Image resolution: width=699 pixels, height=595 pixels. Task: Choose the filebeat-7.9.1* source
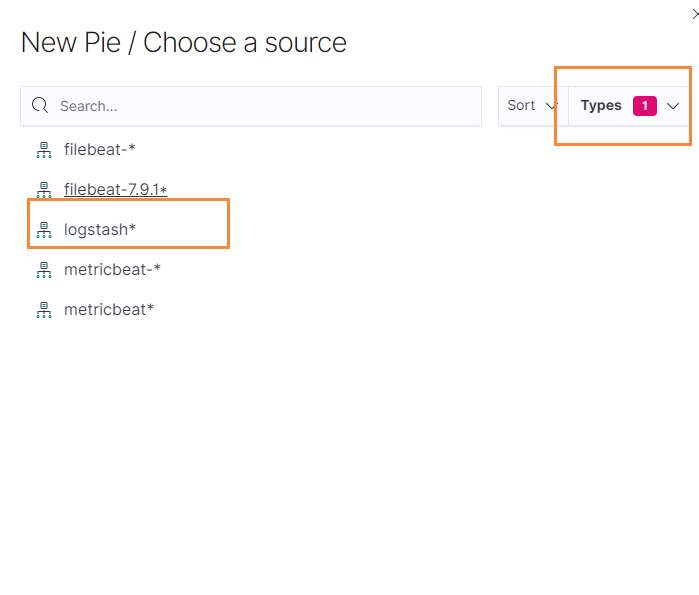pyautogui.click(x=115, y=190)
